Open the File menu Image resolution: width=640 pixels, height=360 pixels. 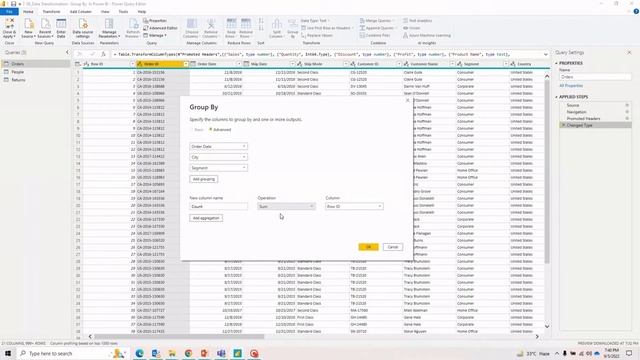pyautogui.click(x=9, y=11)
